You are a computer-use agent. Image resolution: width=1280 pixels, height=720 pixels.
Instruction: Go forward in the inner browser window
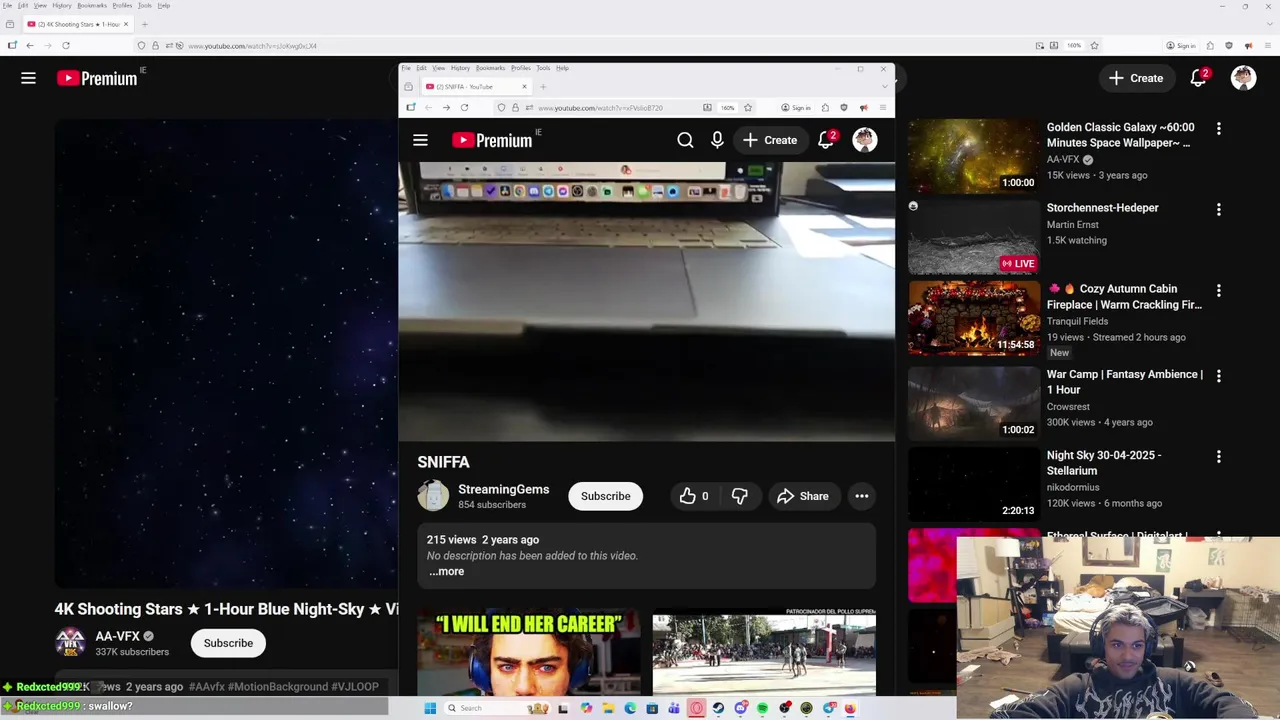click(446, 108)
